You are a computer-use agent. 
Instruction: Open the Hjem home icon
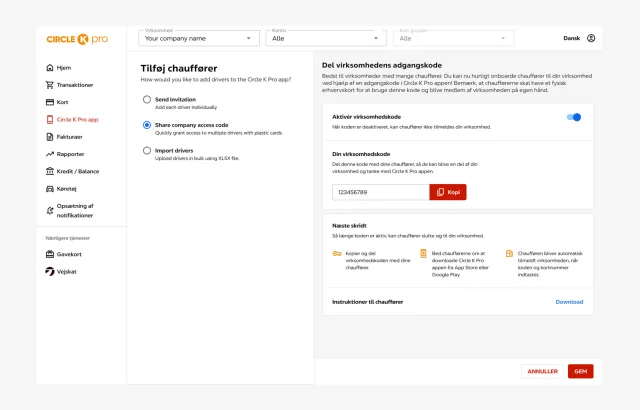pos(50,68)
